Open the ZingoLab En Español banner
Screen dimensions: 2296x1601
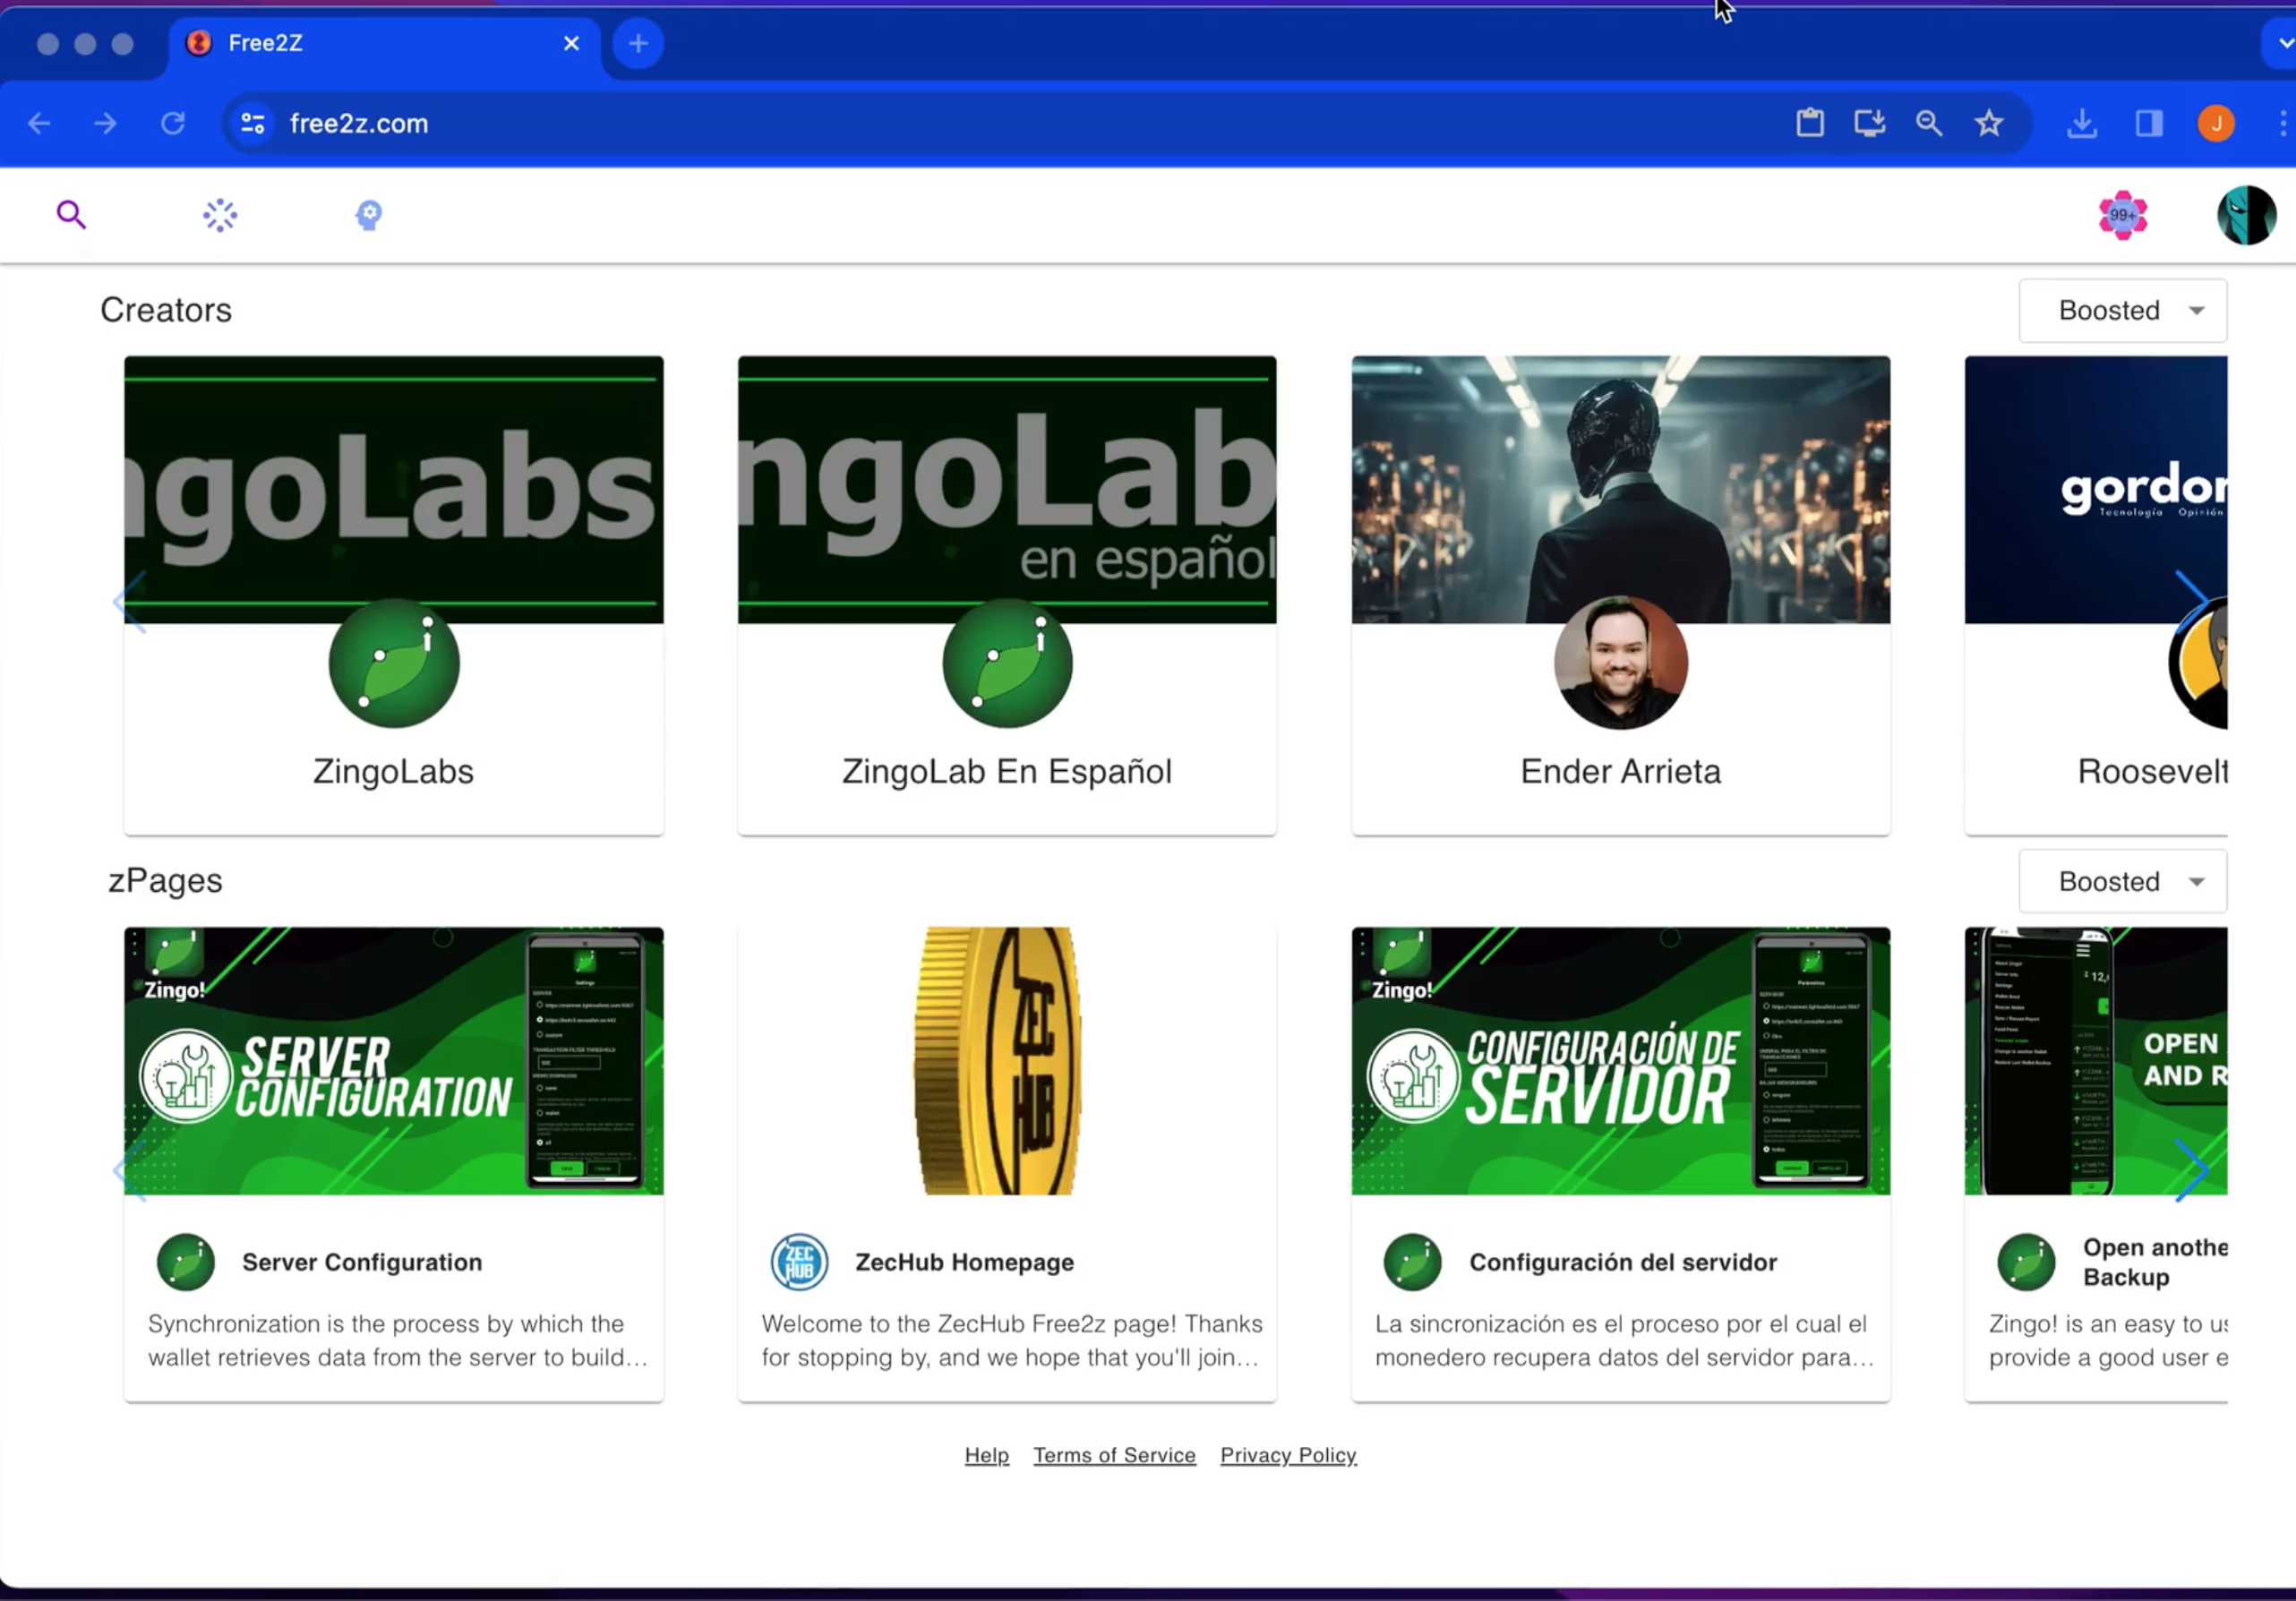pos(1007,489)
